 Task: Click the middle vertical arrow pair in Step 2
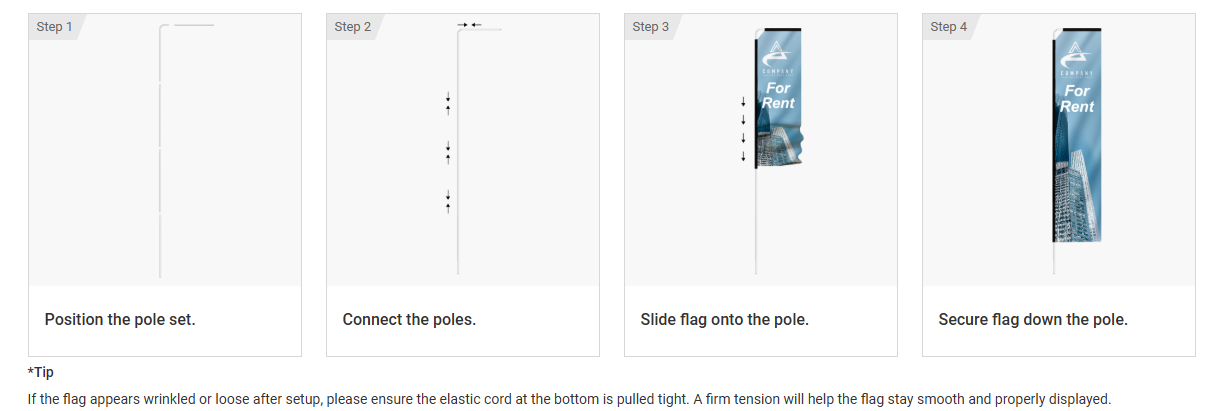448,152
